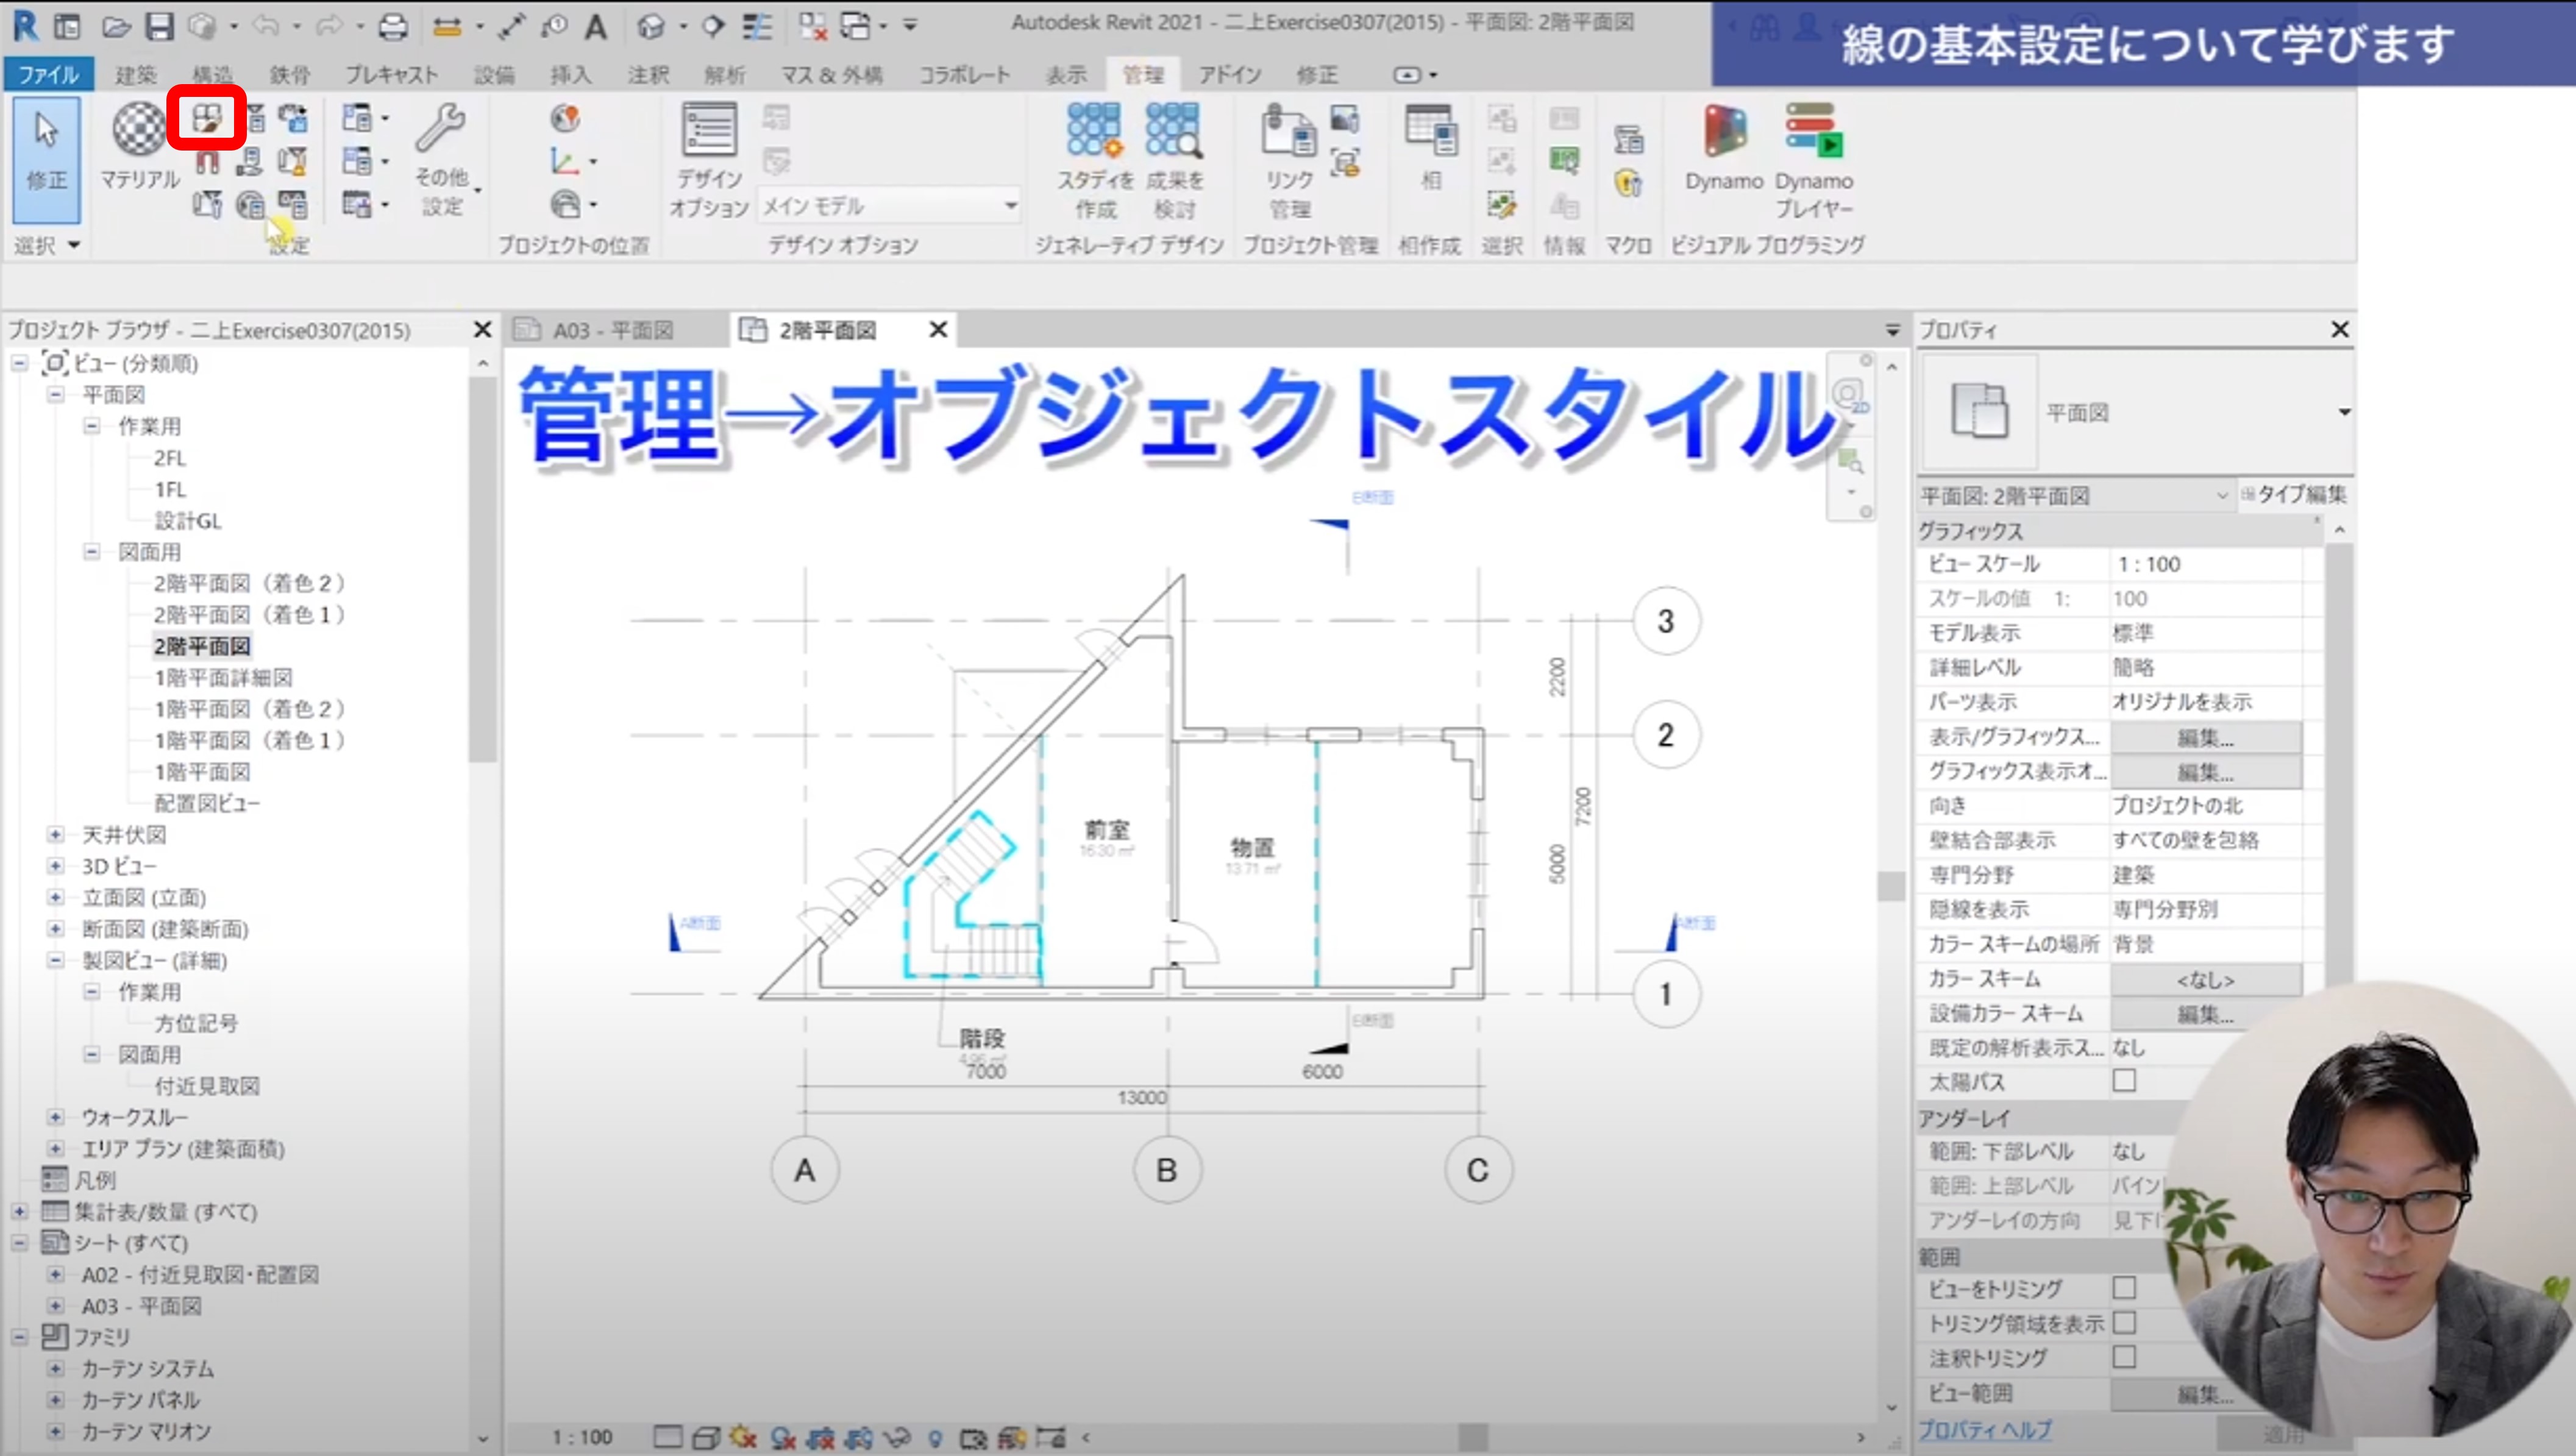Switch to the 注釈 ribbon tab
The image size is (2576, 1456).
(647, 75)
